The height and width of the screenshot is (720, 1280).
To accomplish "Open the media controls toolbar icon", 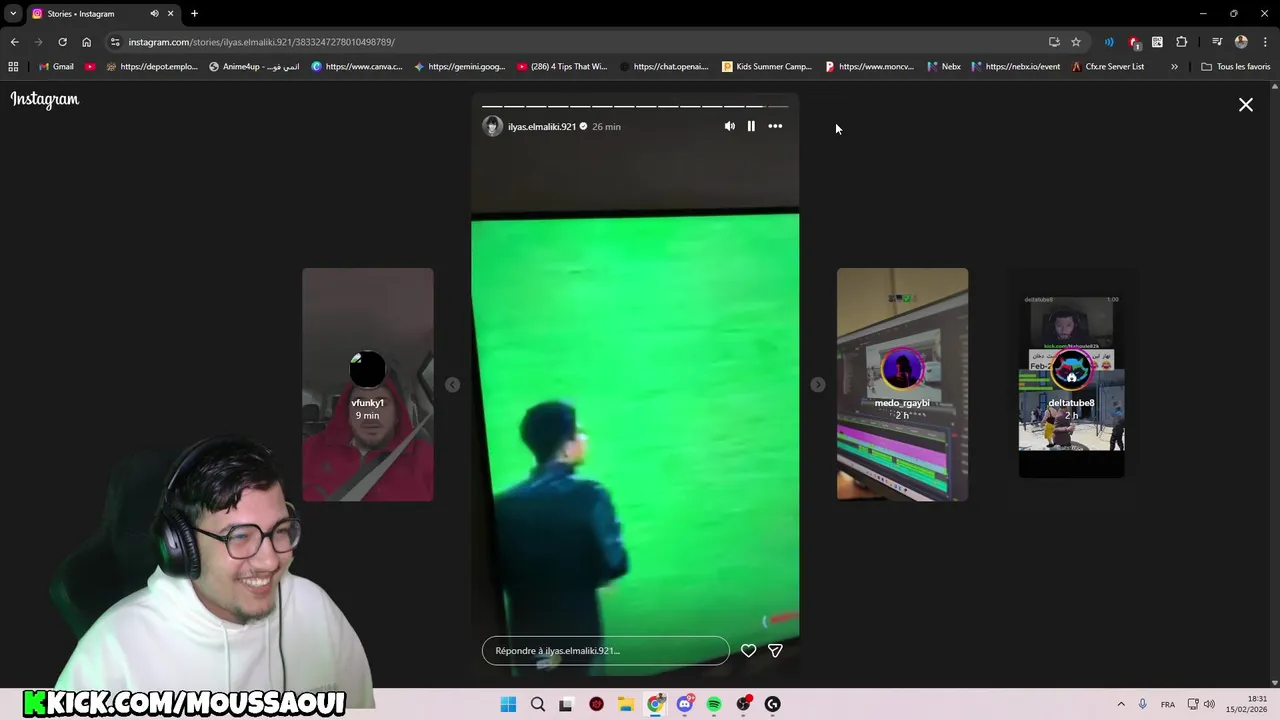I will 1217,42.
